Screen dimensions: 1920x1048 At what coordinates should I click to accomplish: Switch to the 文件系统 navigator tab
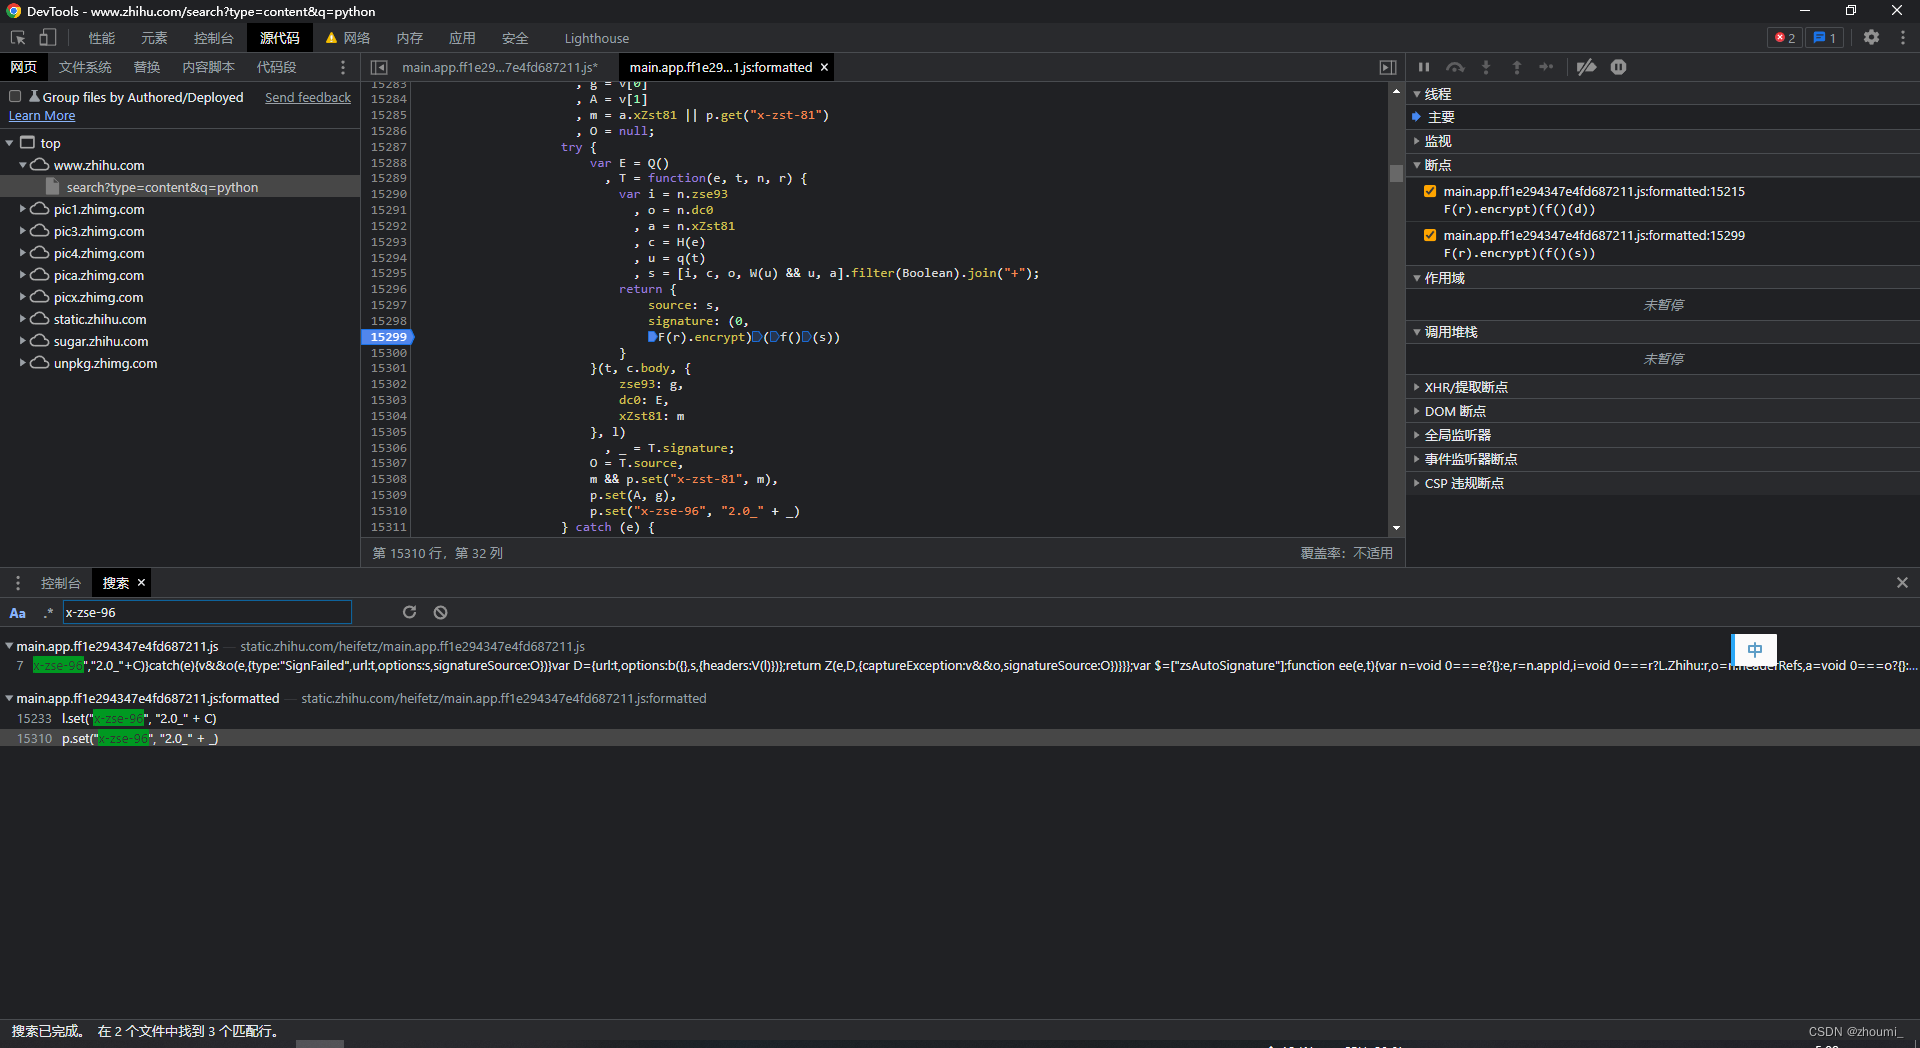(x=85, y=67)
